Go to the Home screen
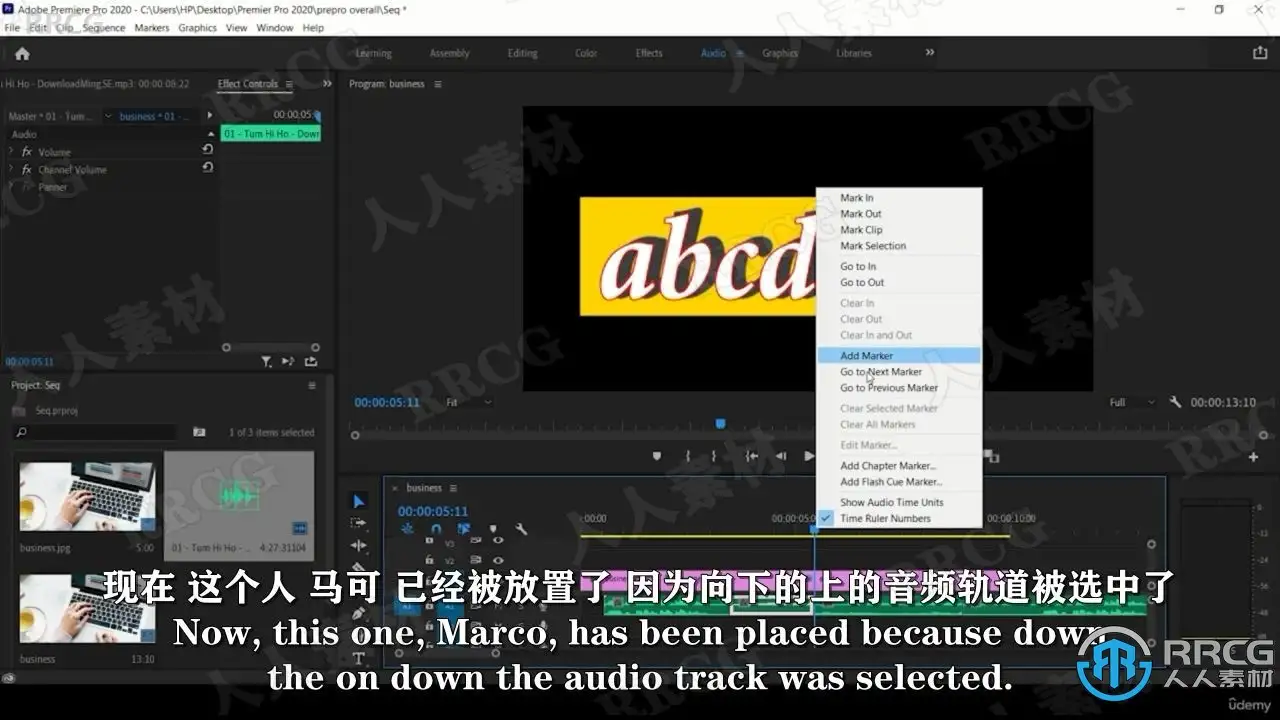Screen dimensions: 1280x720 coord(22,54)
